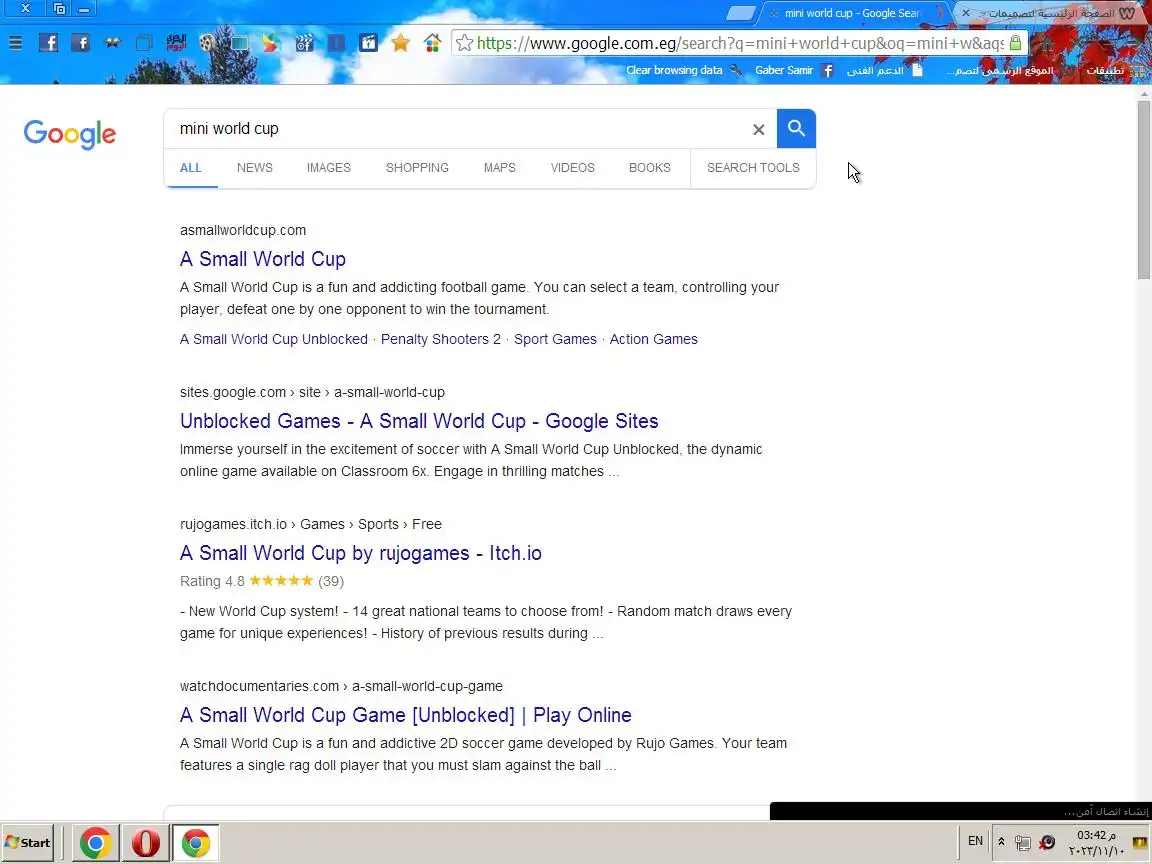The height and width of the screenshot is (864, 1152).
Task: Select the ALL search tab
Action: (190, 168)
